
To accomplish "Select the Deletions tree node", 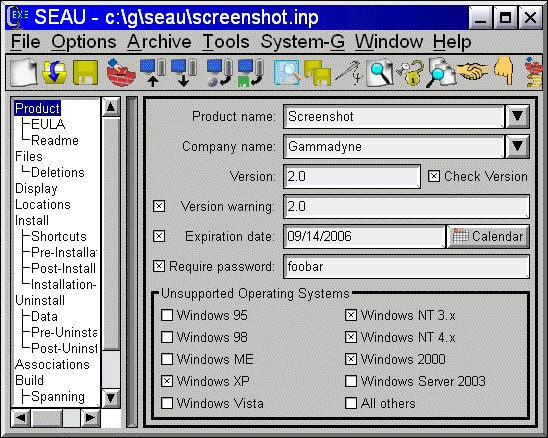I will pyautogui.click(x=58, y=172).
